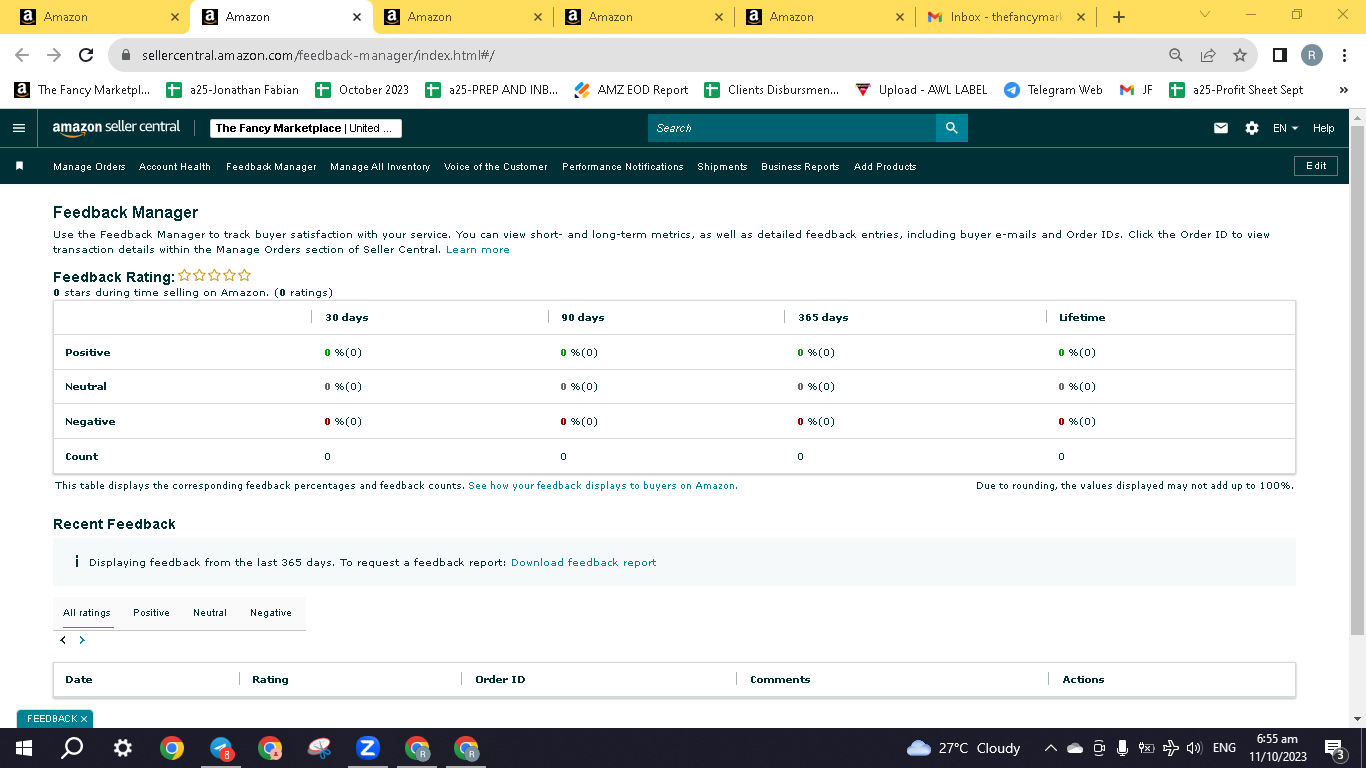Show hidden system tray icons
The width and height of the screenshot is (1366, 768).
pos(1050,748)
